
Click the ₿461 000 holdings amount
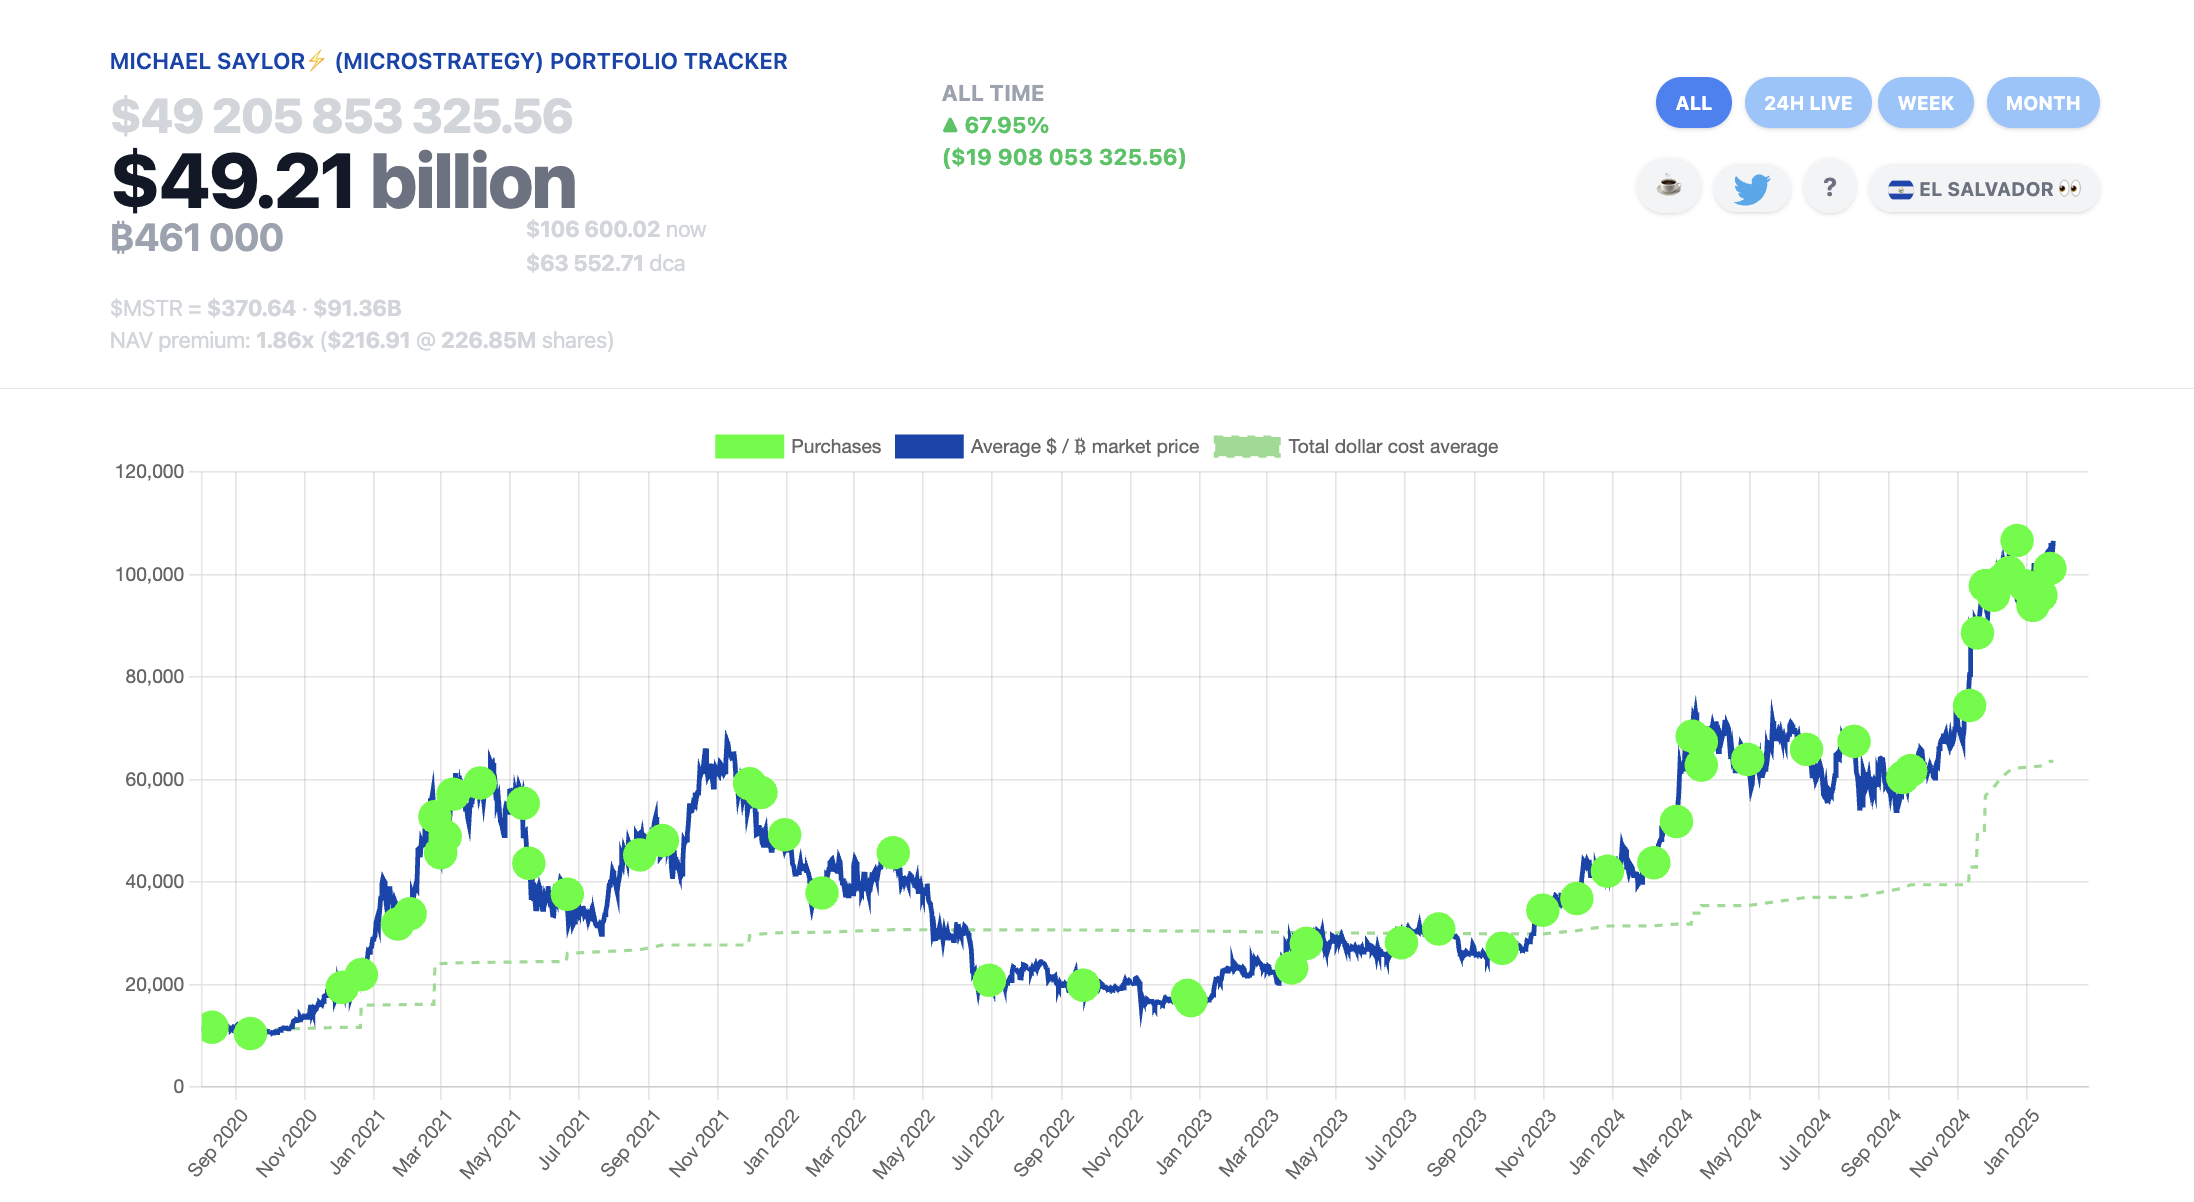[197, 238]
